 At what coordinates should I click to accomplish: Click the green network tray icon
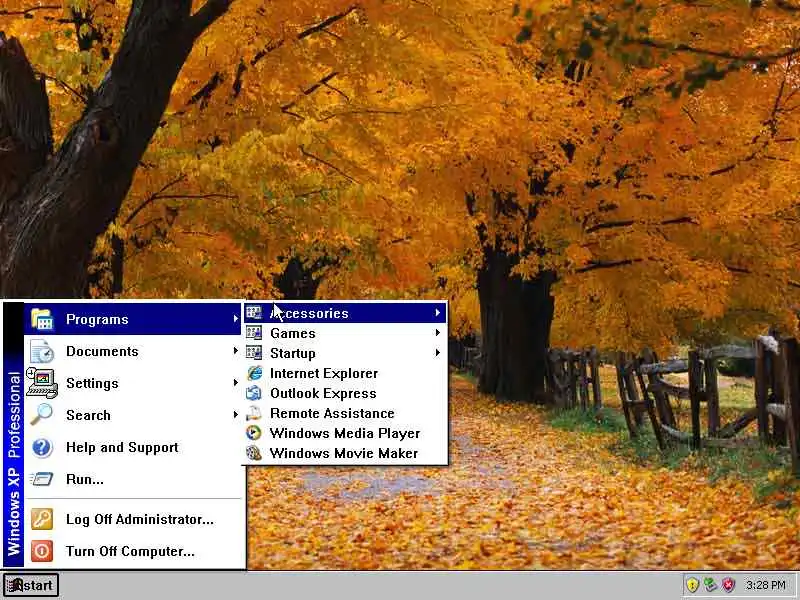coord(710,585)
